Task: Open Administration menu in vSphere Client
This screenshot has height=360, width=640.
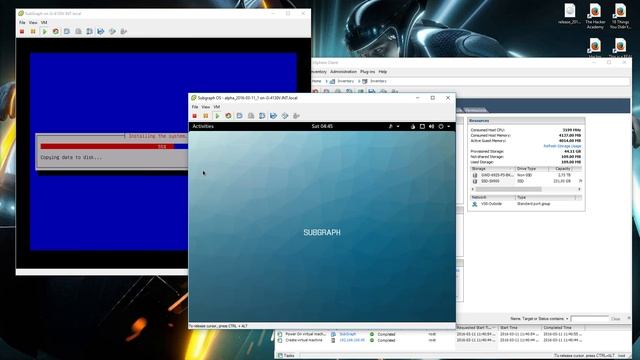Action: [x=343, y=72]
